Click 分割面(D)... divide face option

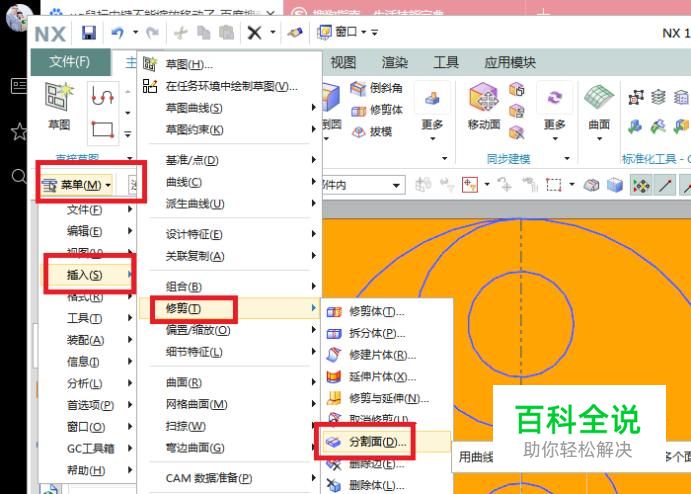[x=386, y=442]
